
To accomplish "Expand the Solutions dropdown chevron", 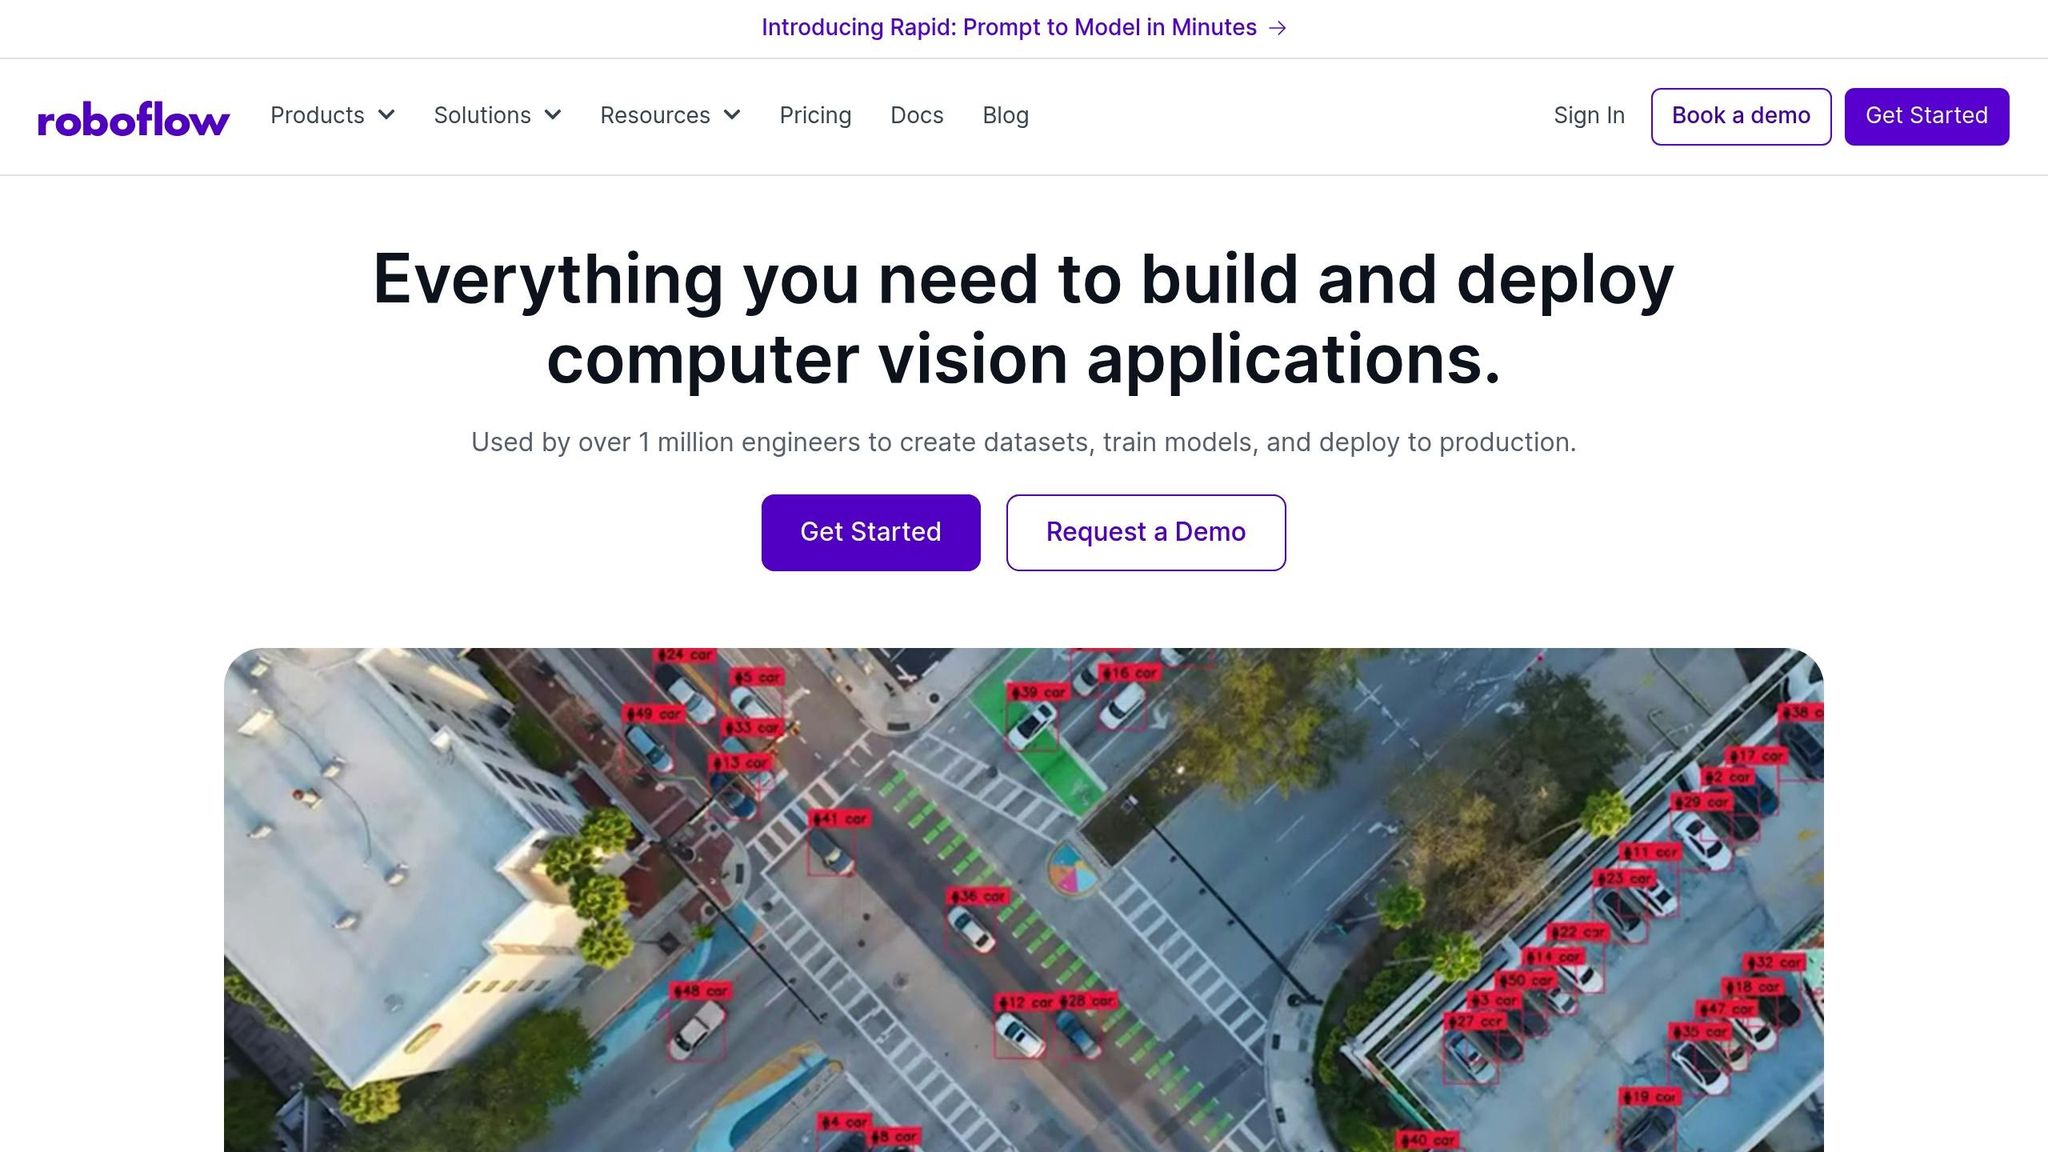I will click(x=552, y=115).
